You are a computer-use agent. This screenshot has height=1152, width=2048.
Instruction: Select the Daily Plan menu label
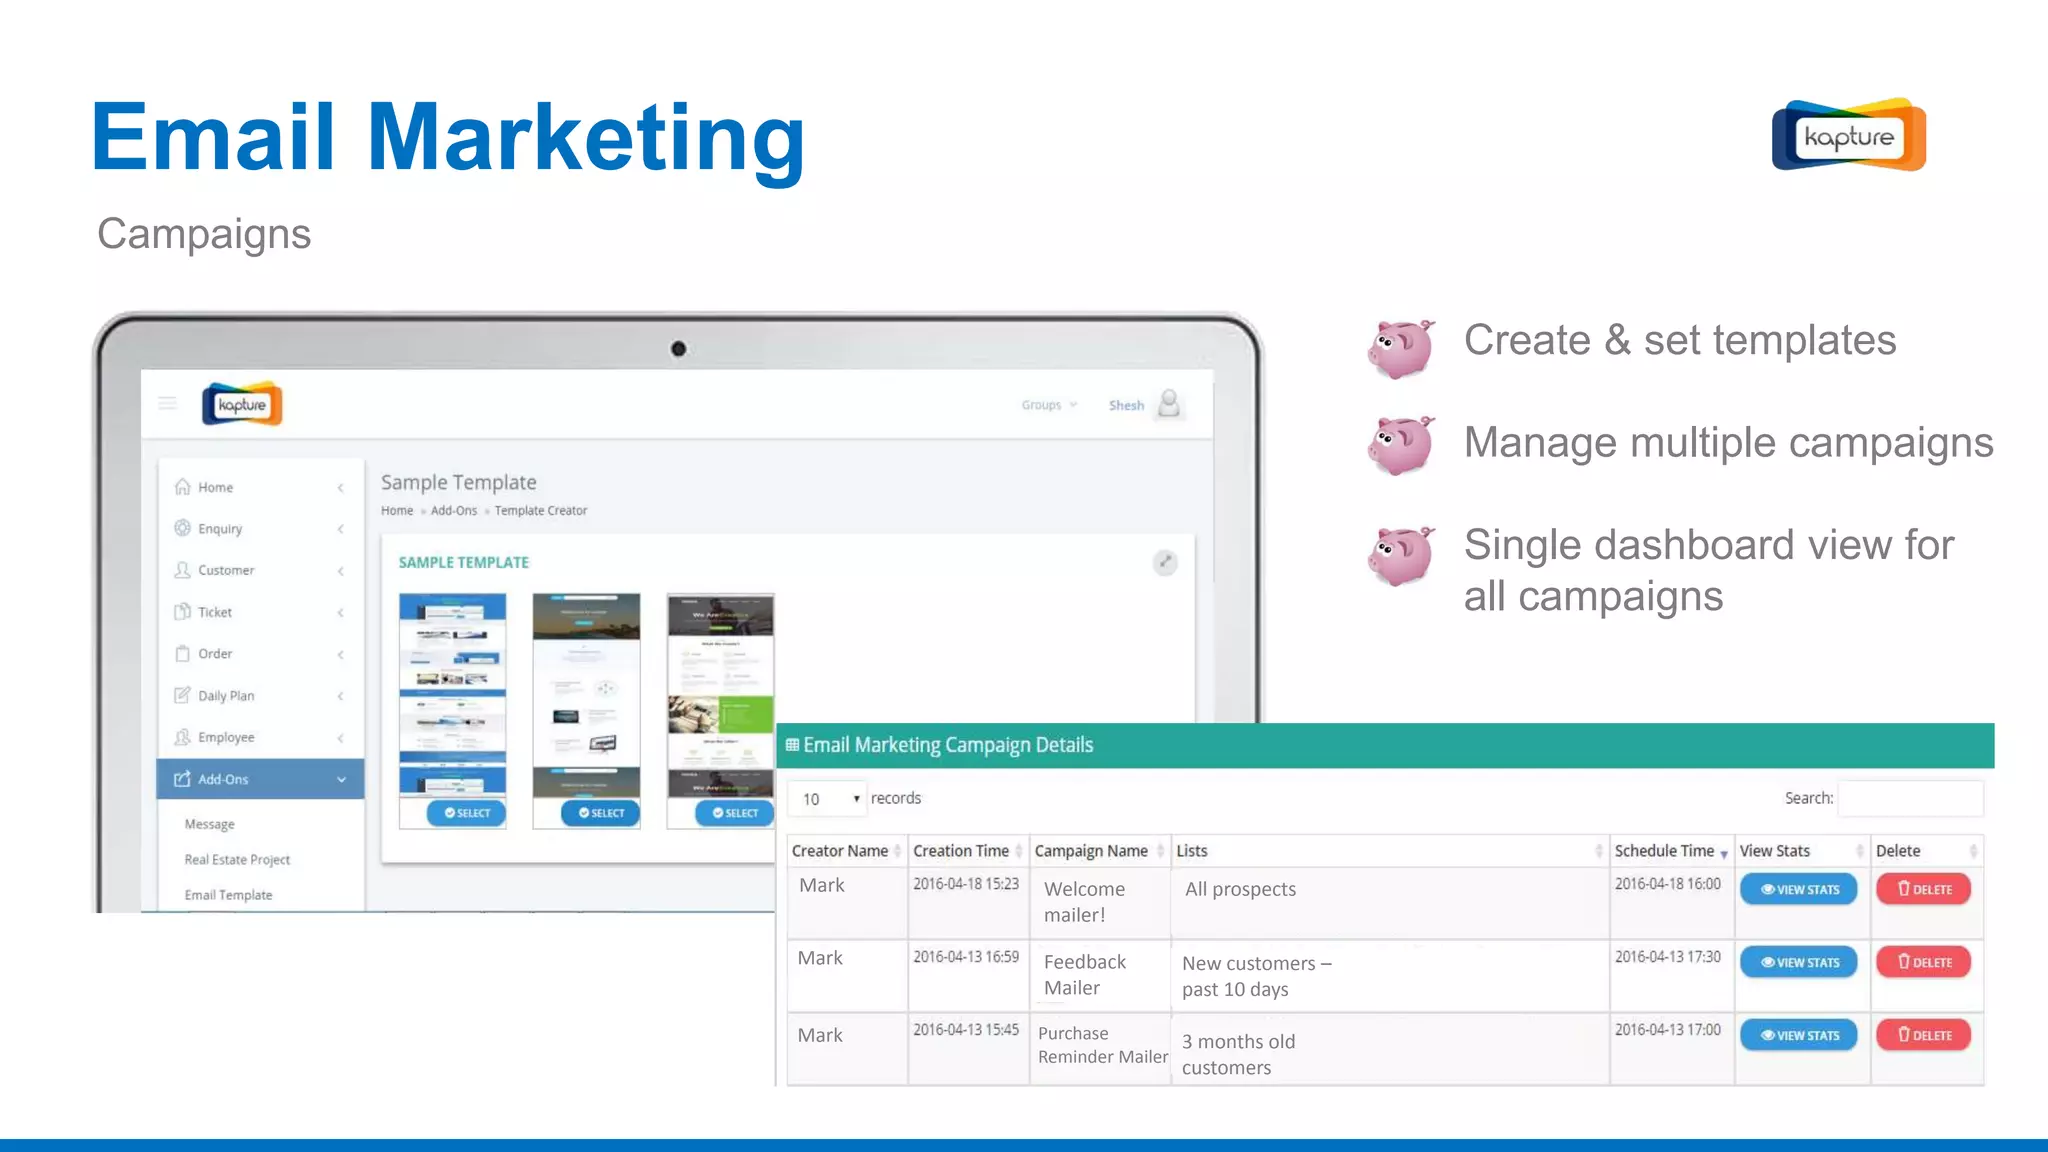click(226, 696)
